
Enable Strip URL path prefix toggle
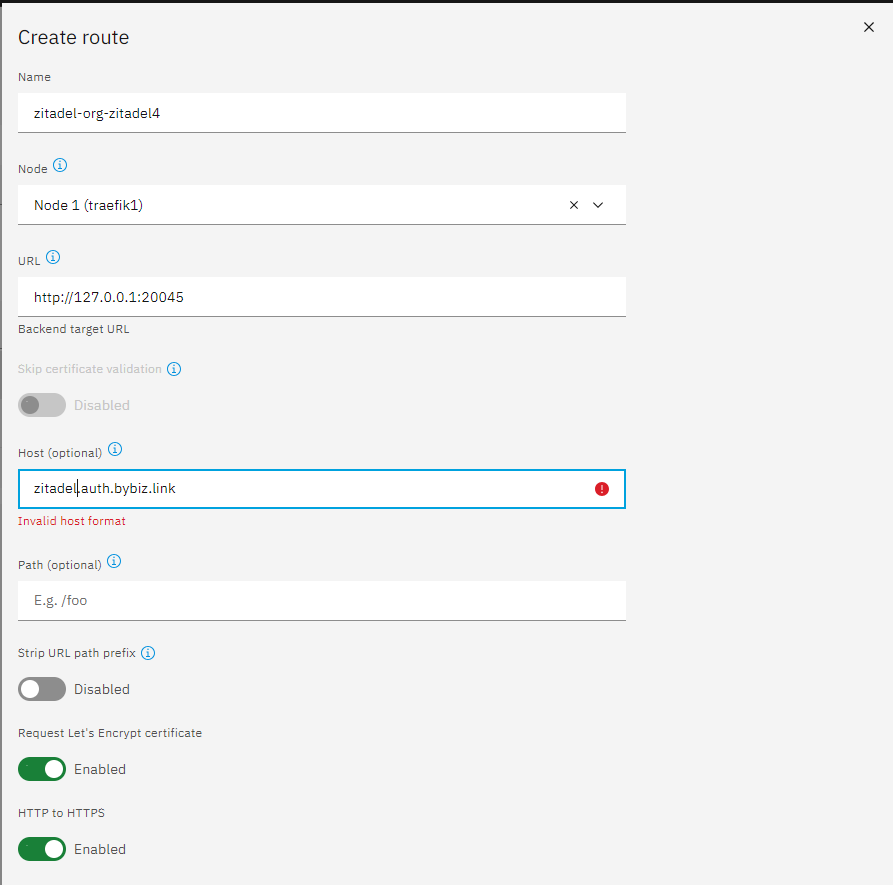click(x=42, y=689)
